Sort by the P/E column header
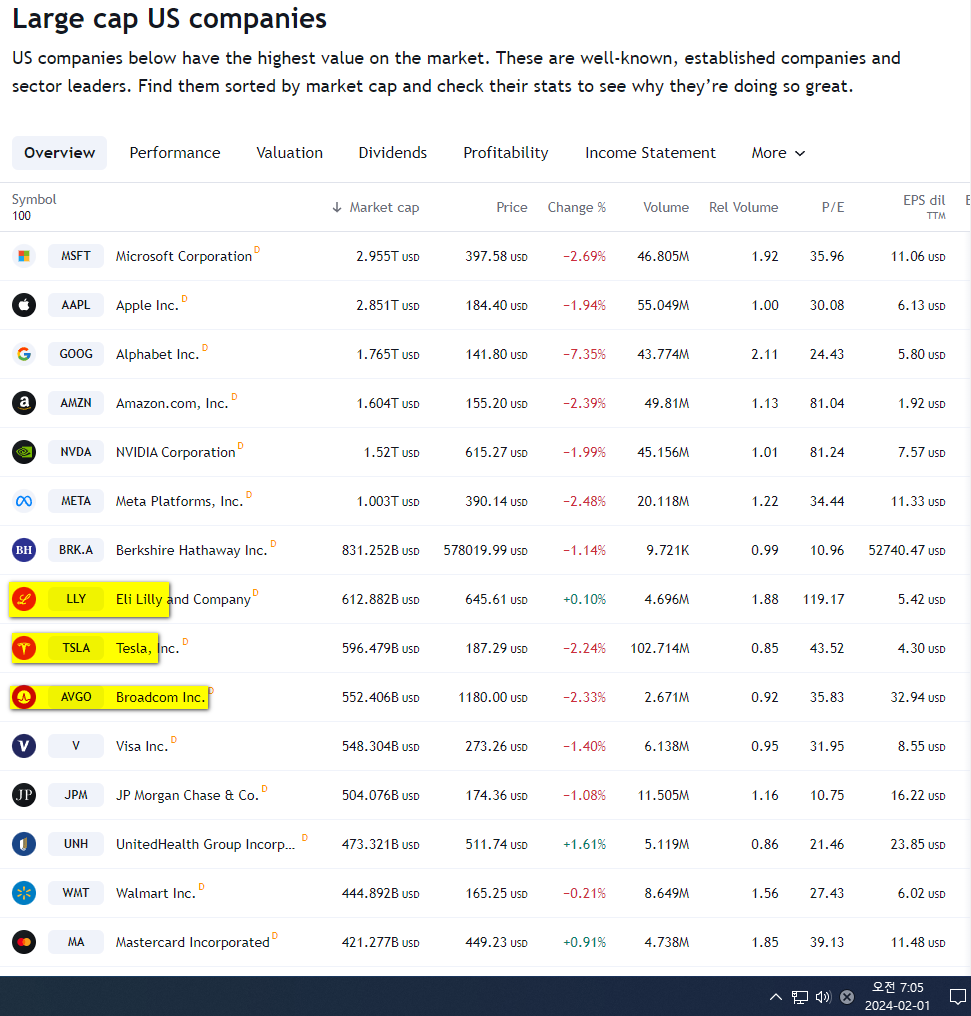 (833, 207)
